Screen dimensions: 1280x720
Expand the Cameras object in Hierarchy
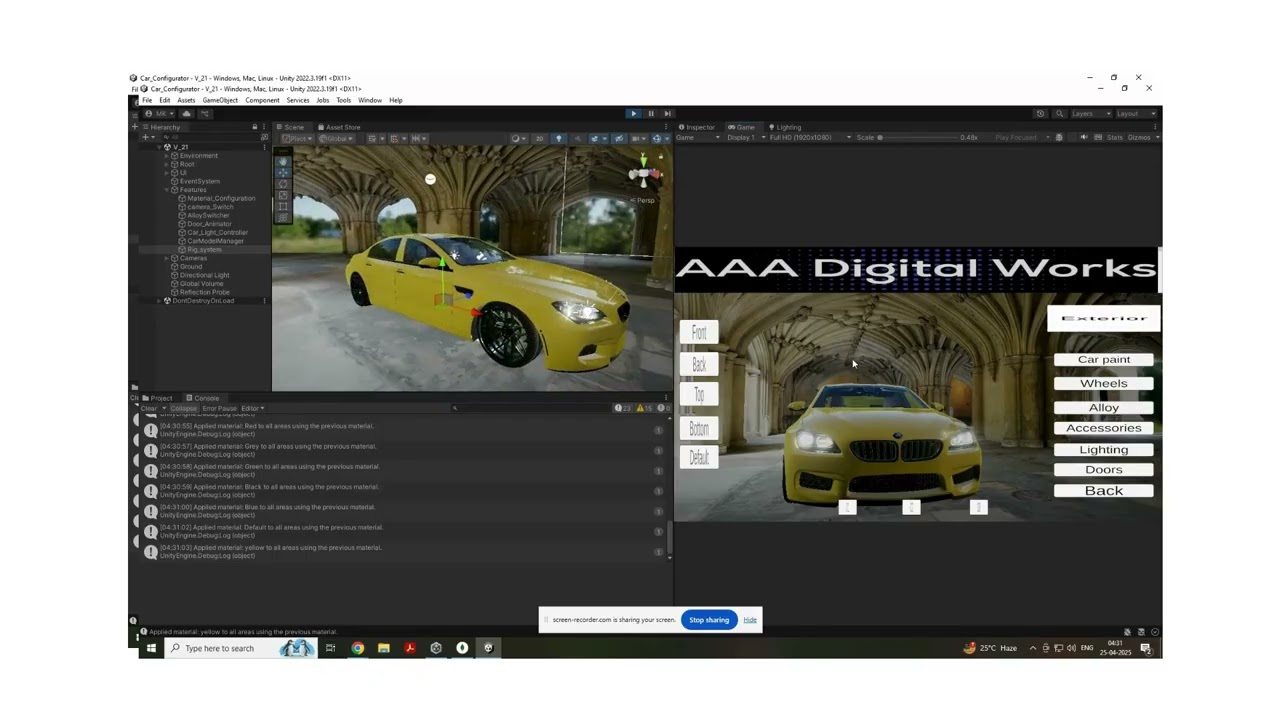(x=167, y=258)
